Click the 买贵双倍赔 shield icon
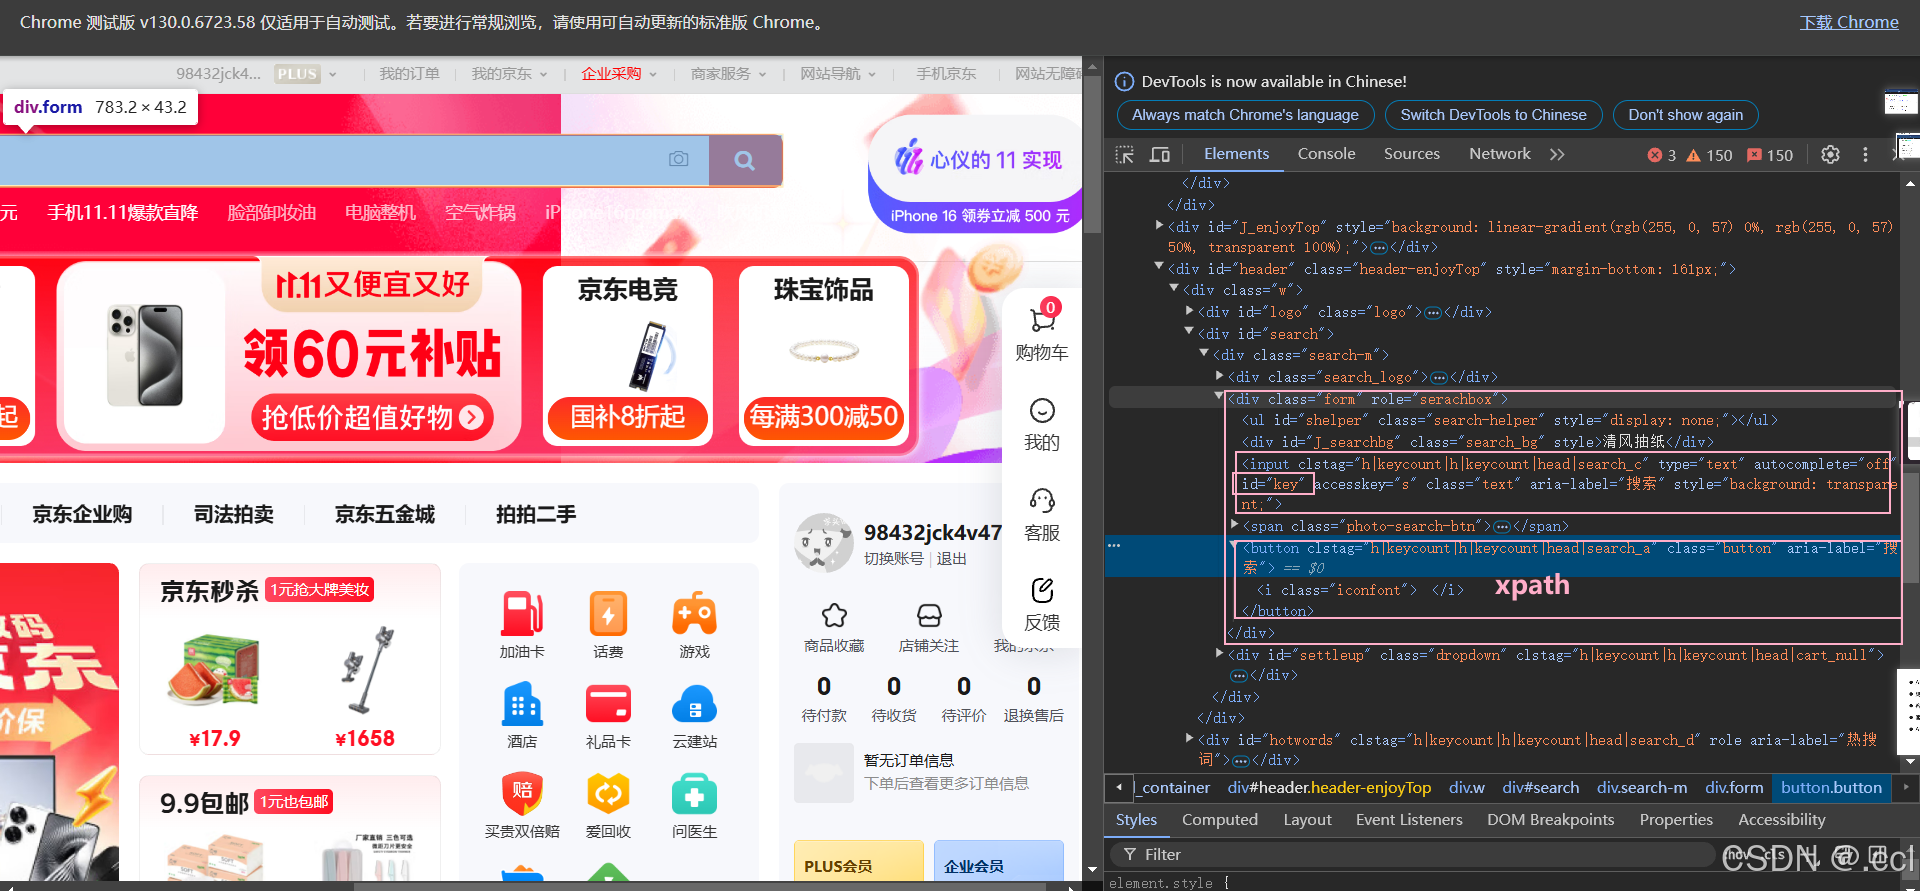Image resolution: width=1920 pixels, height=891 pixels. tap(522, 794)
